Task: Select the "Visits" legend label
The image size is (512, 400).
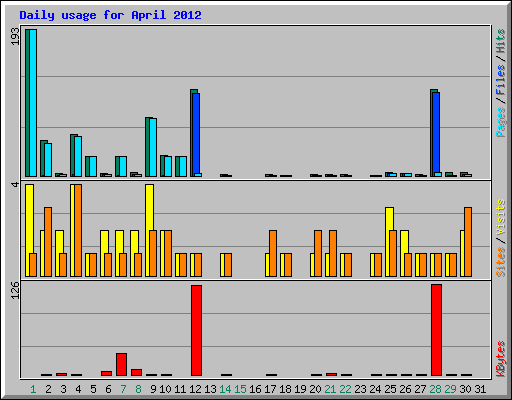Action: point(501,218)
